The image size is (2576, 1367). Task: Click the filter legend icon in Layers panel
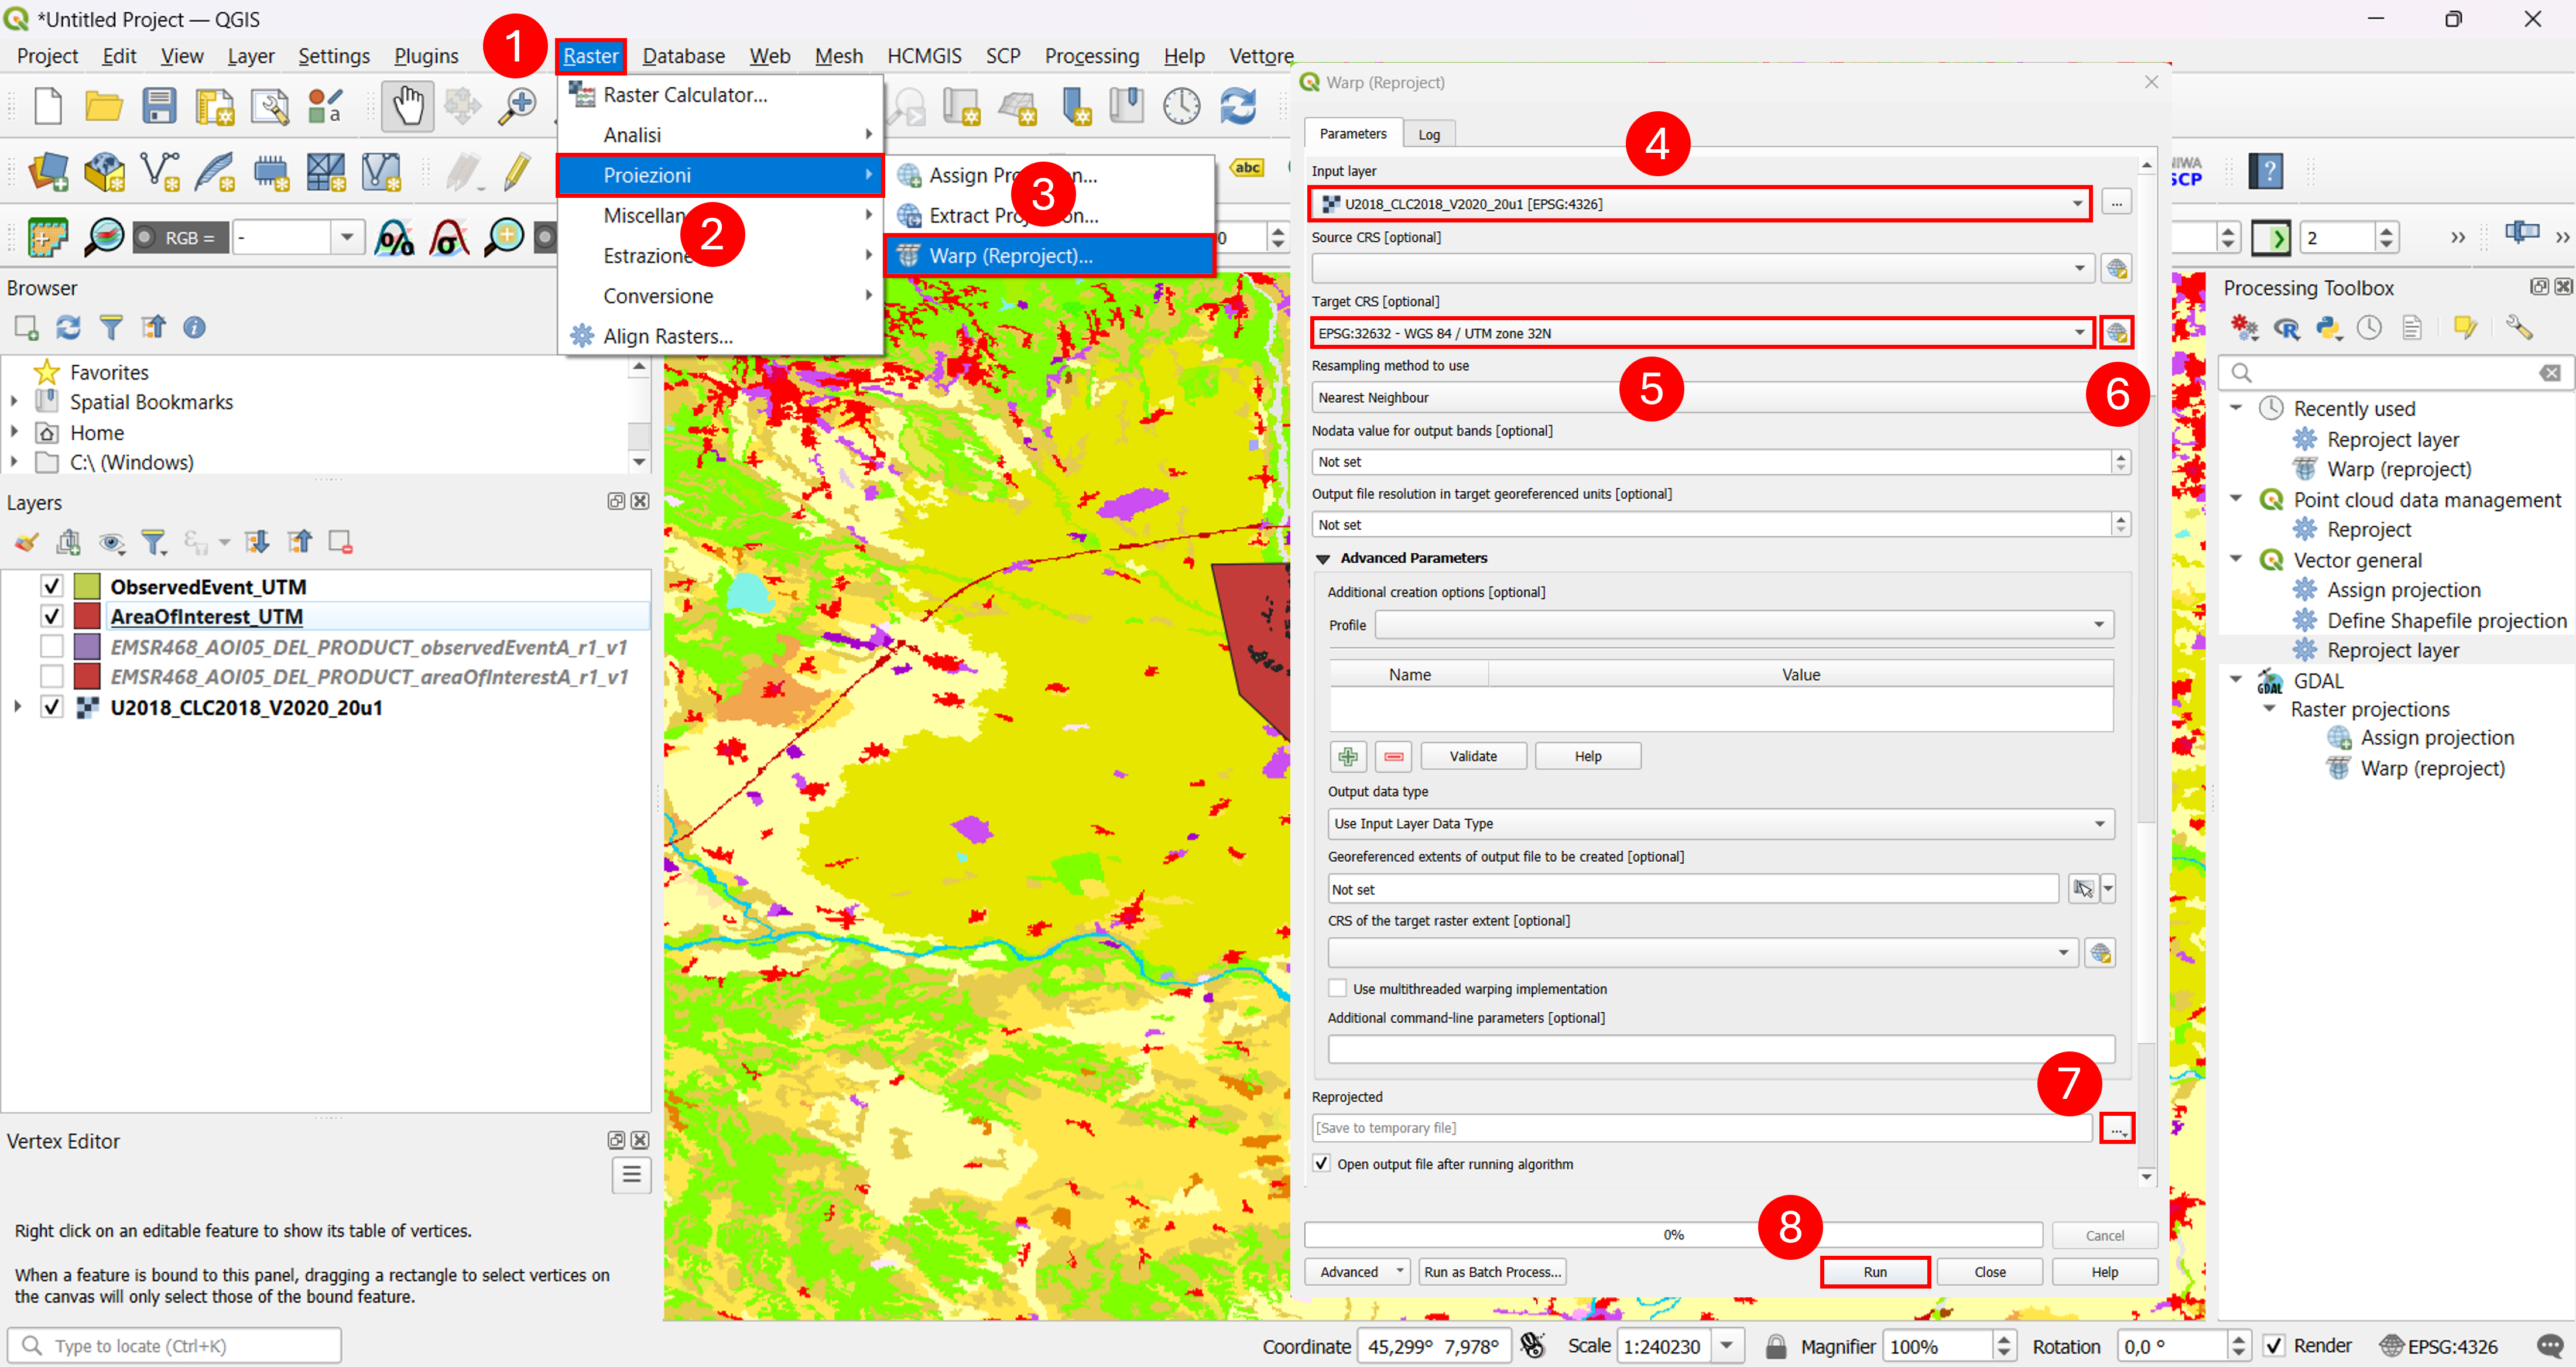coord(153,542)
